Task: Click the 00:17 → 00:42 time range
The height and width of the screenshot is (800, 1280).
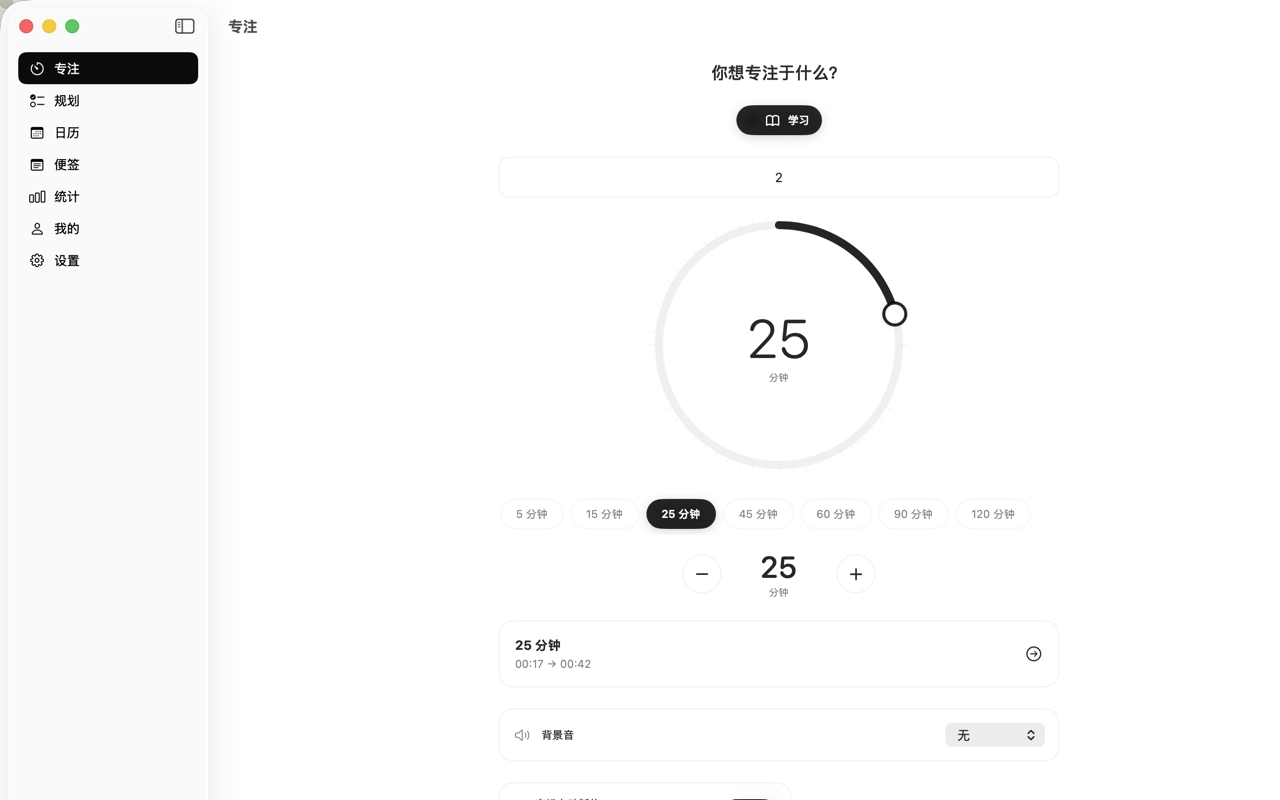Action: coord(553,664)
